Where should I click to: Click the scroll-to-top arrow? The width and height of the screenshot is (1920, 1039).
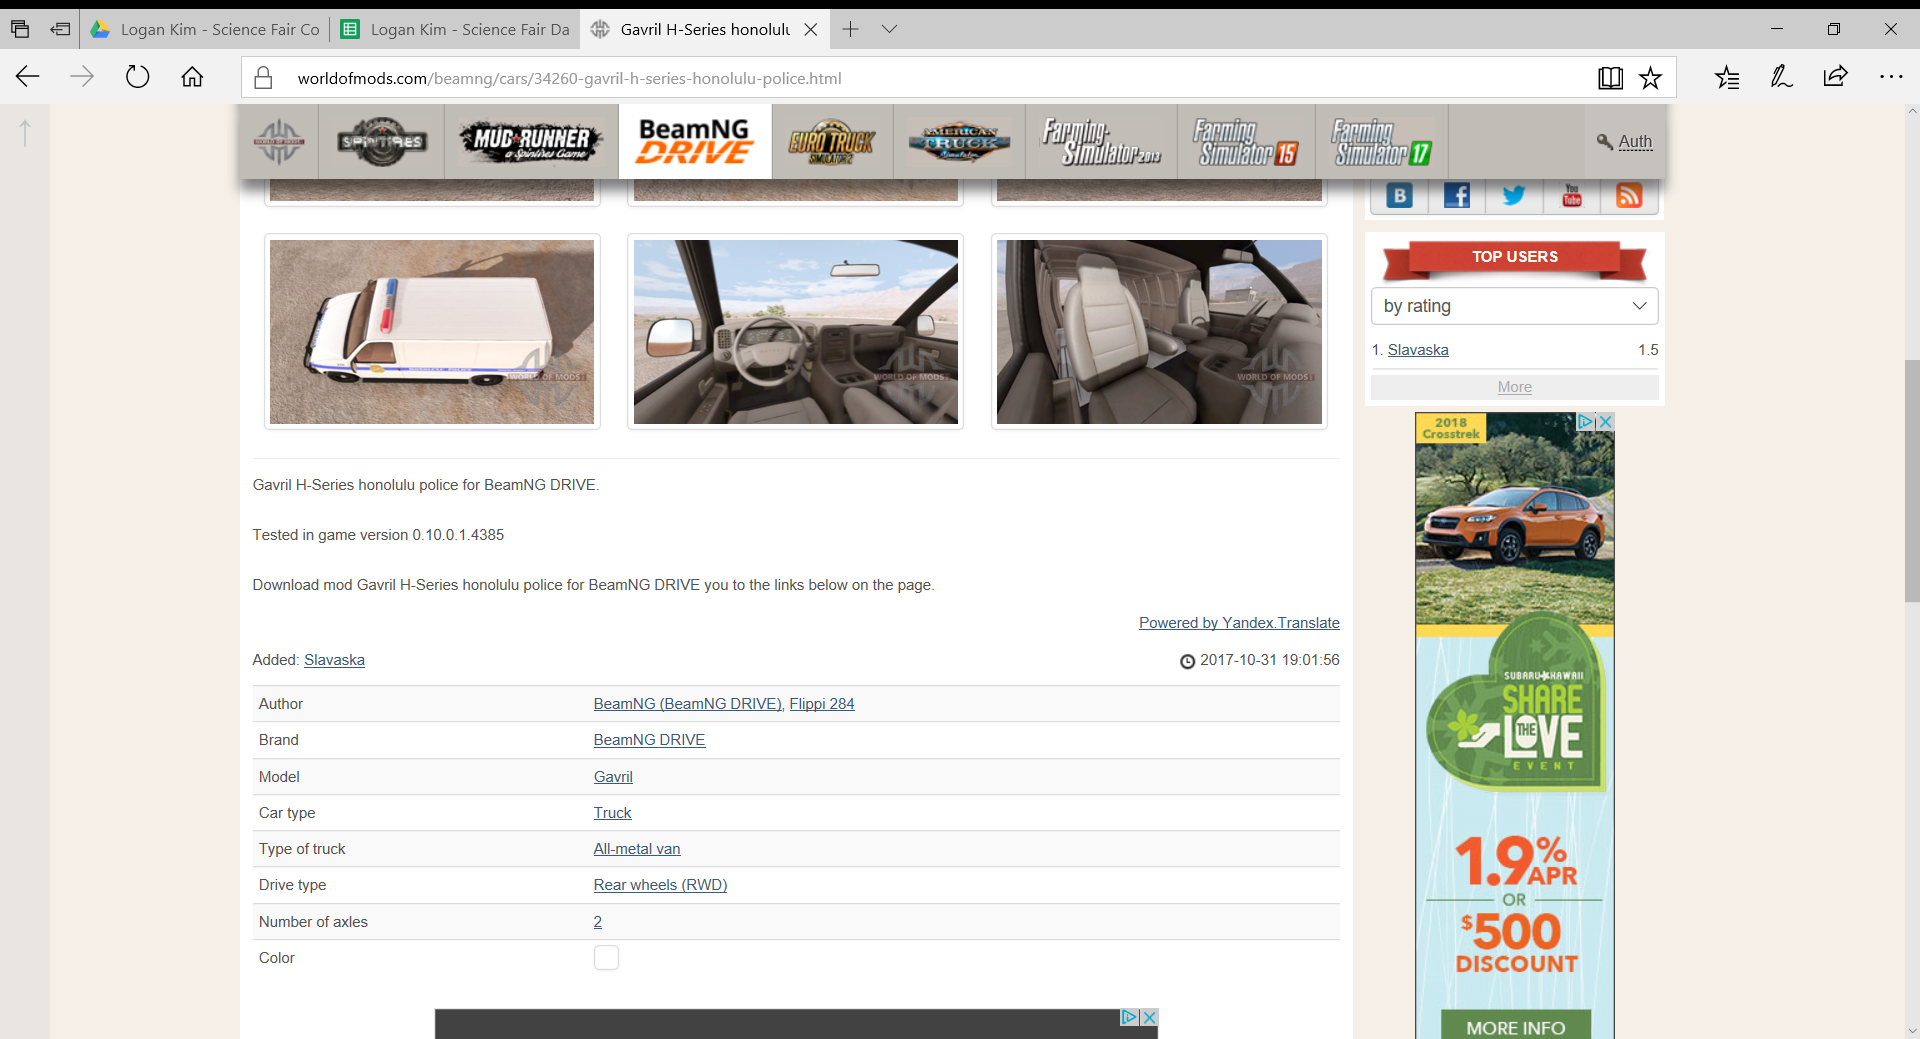pyautogui.click(x=25, y=132)
